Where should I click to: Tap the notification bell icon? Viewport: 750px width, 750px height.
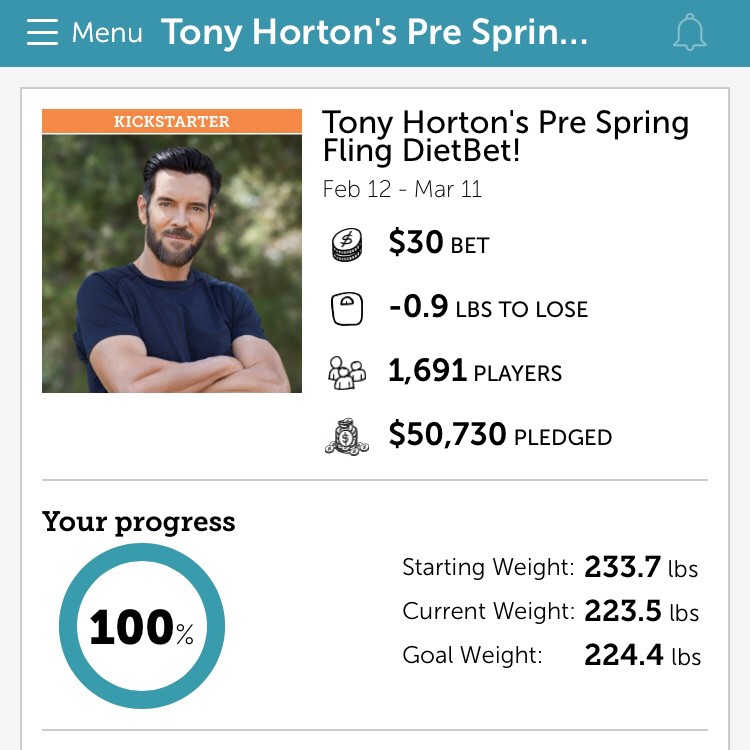(x=690, y=33)
